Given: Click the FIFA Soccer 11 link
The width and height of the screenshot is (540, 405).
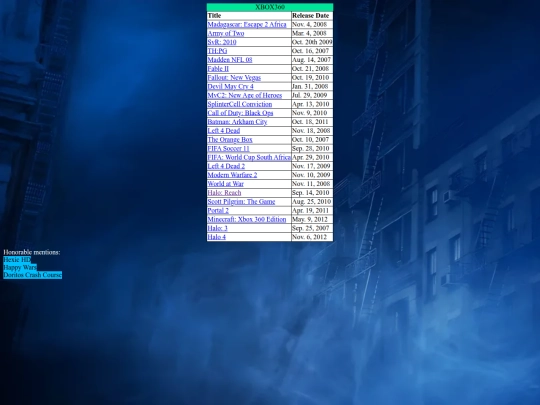Looking at the screenshot, I should coord(228,148).
